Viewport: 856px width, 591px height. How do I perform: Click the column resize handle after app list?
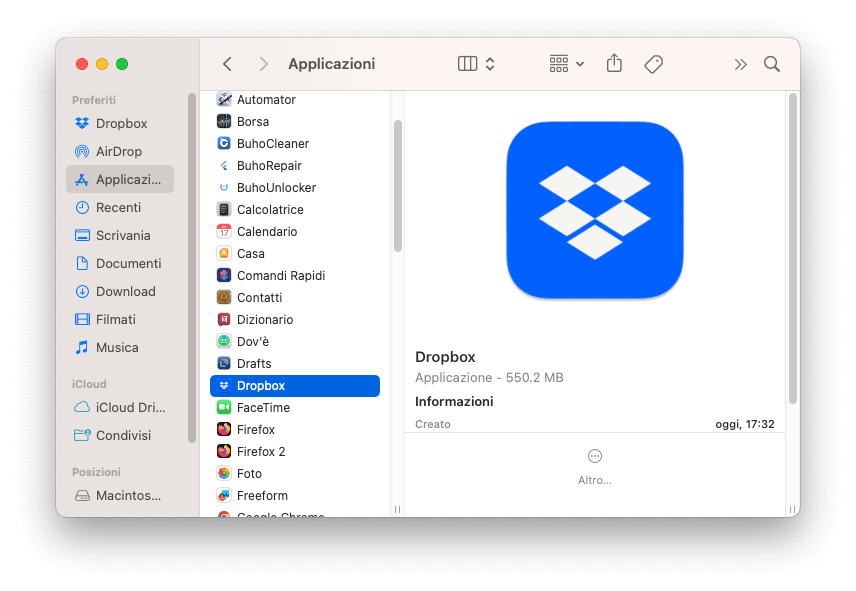point(397,509)
